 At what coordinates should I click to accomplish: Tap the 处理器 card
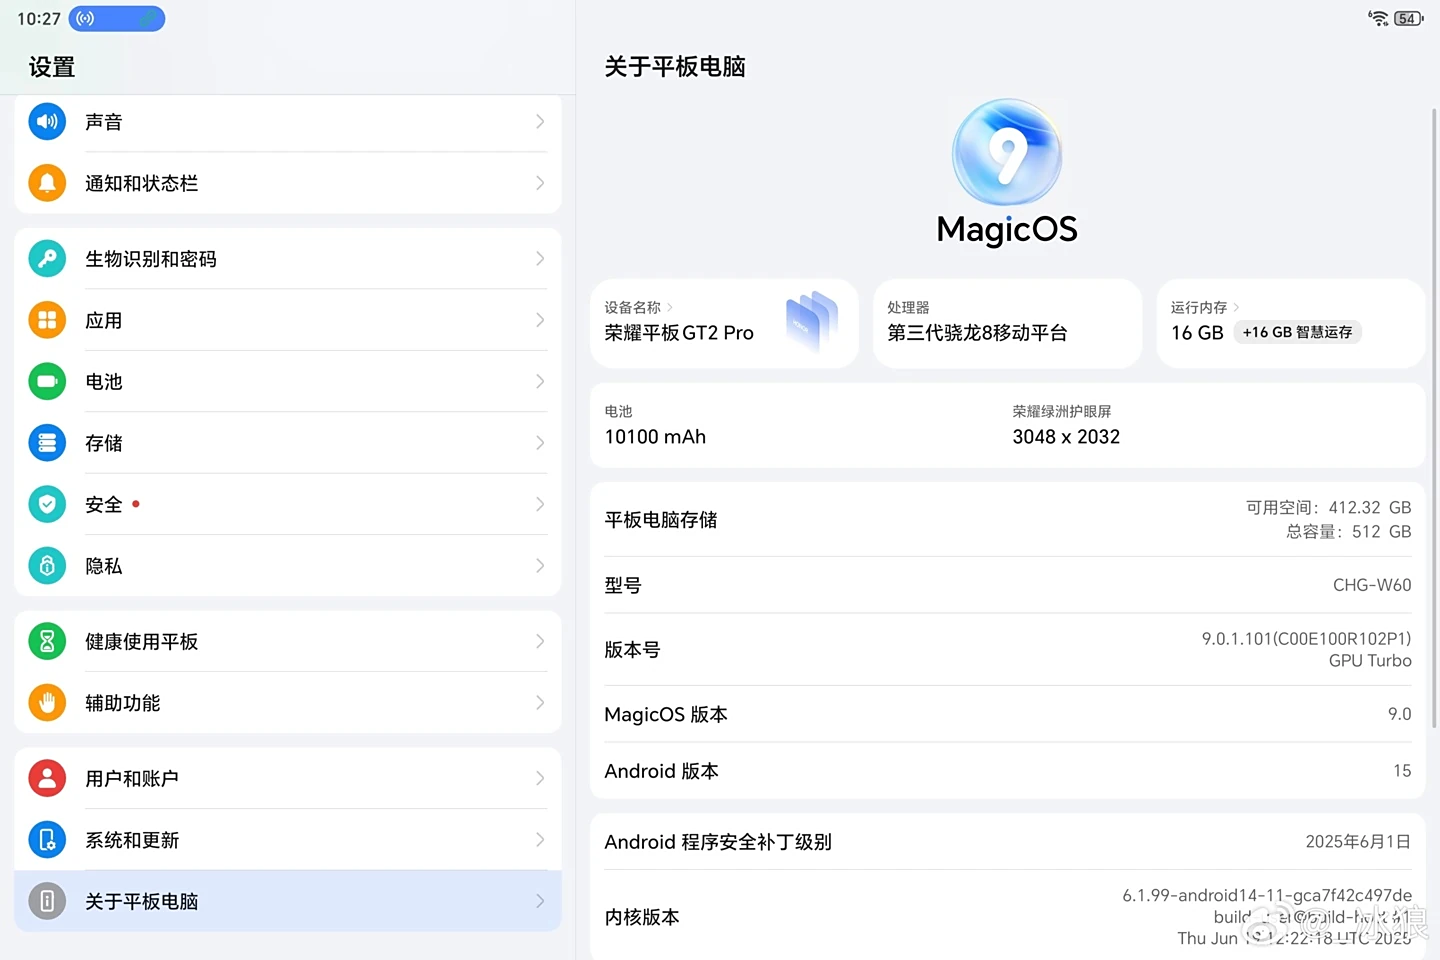coord(1007,323)
